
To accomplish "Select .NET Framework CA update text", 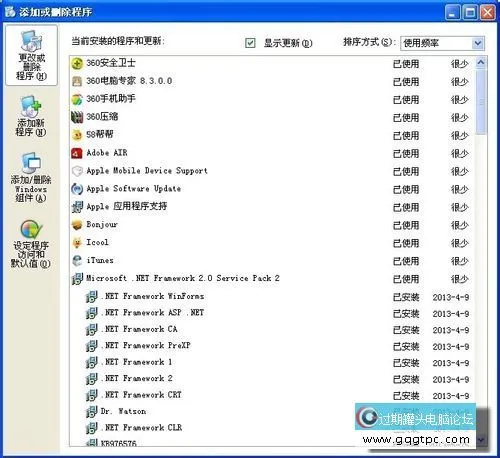I will [x=139, y=329].
